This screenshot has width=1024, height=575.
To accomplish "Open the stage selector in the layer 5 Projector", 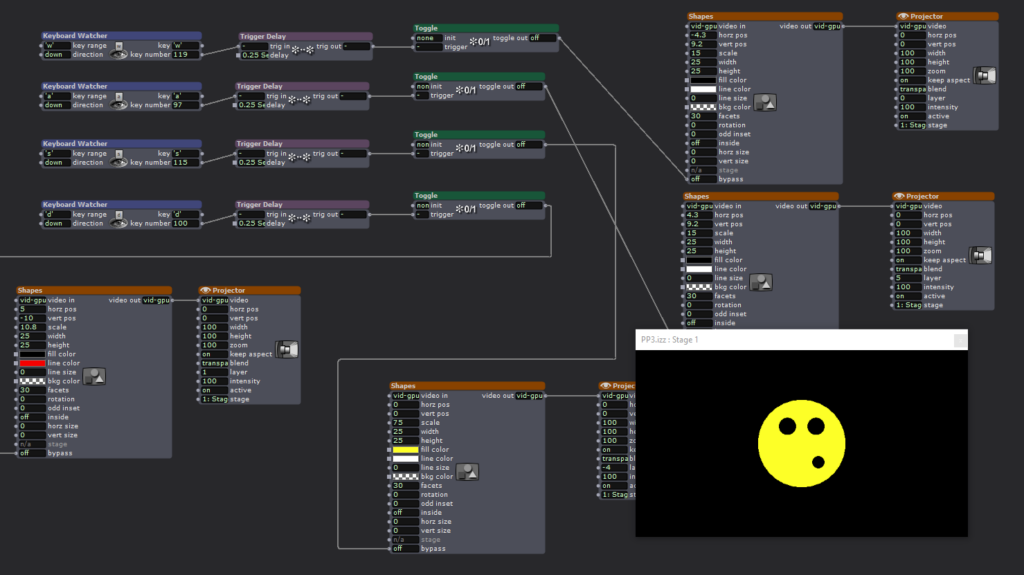I will tap(907, 305).
